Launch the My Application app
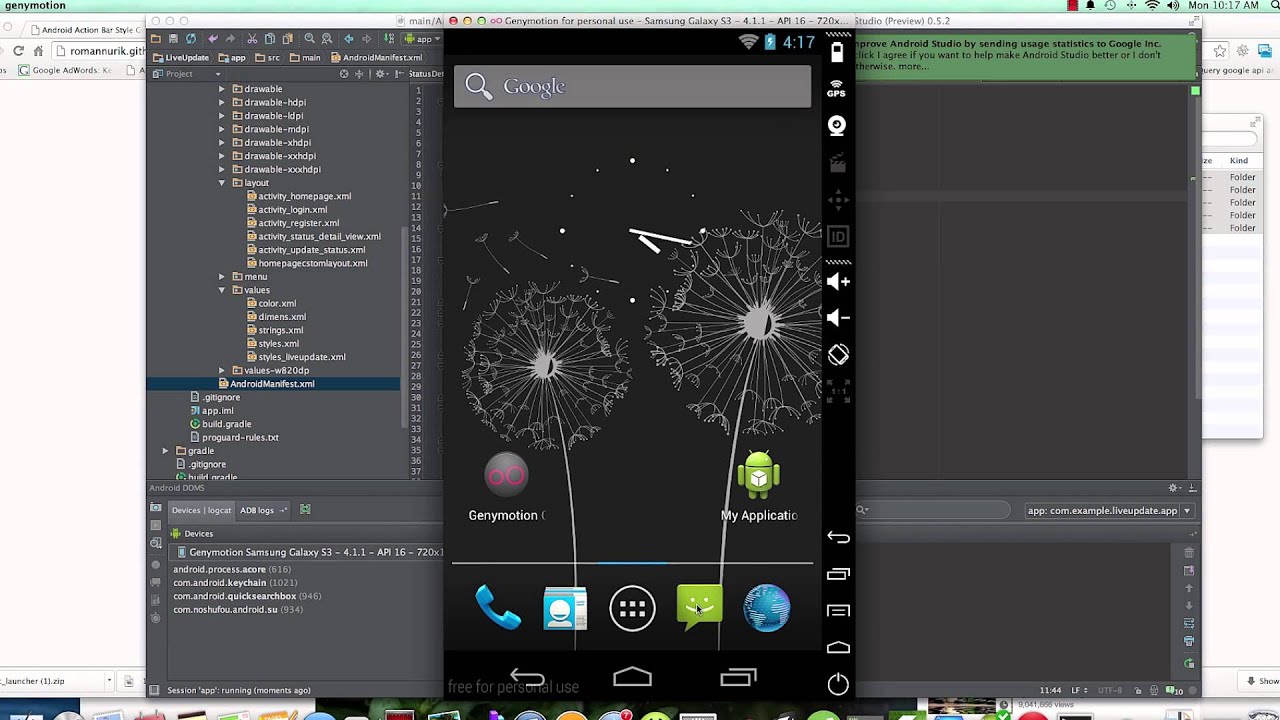The height and width of the screenshot is (720, 1280). click(x=759, y=487)
